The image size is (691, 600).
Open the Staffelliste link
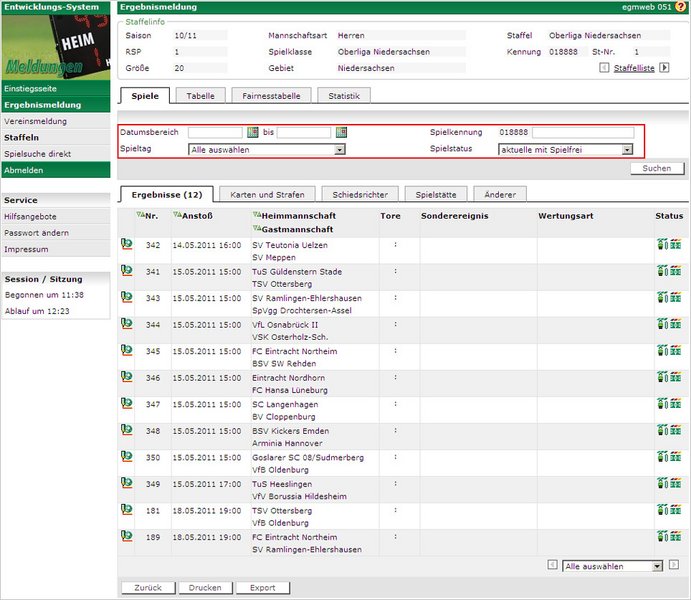[633, 68]
